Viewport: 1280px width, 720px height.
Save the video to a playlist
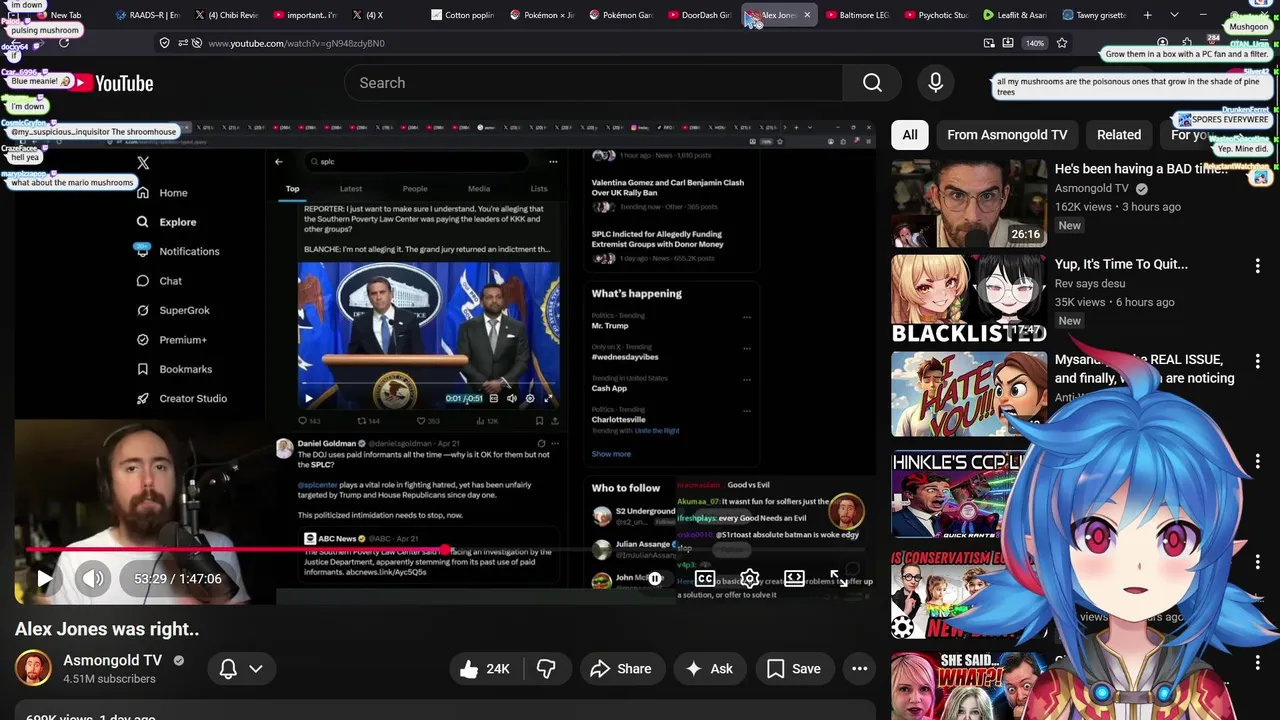pyautogui.click(x=794, y=669)
